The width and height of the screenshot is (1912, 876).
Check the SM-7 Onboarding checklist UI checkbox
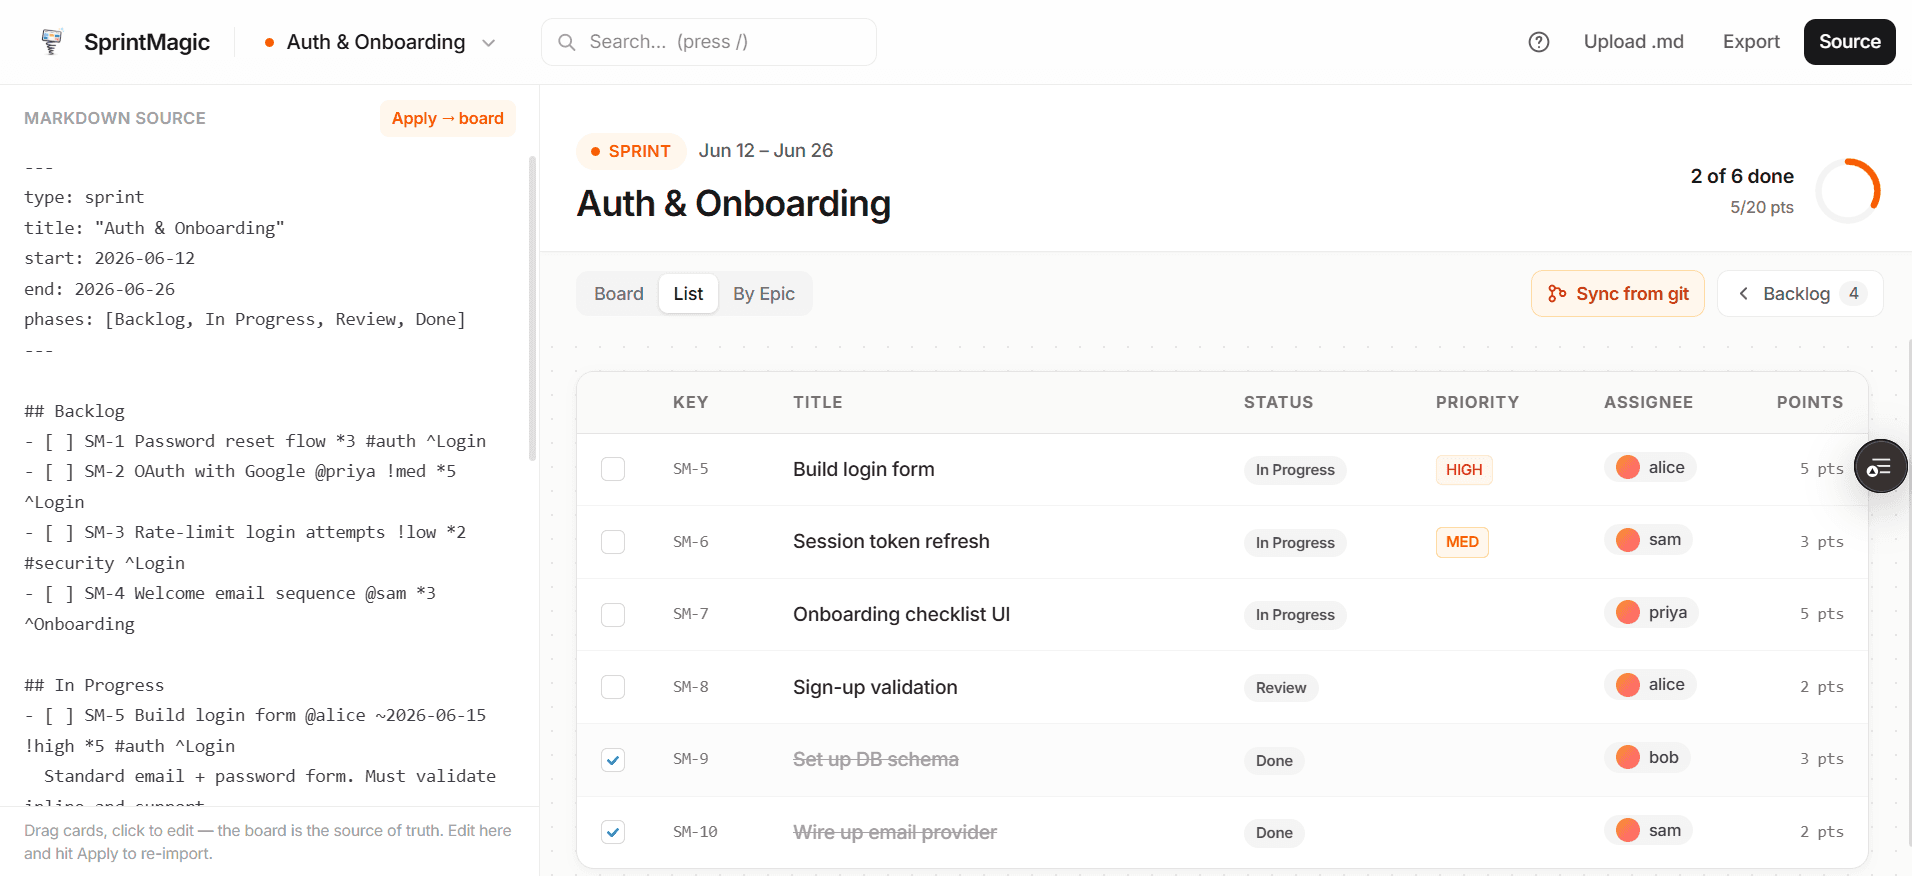coord(613,614)
